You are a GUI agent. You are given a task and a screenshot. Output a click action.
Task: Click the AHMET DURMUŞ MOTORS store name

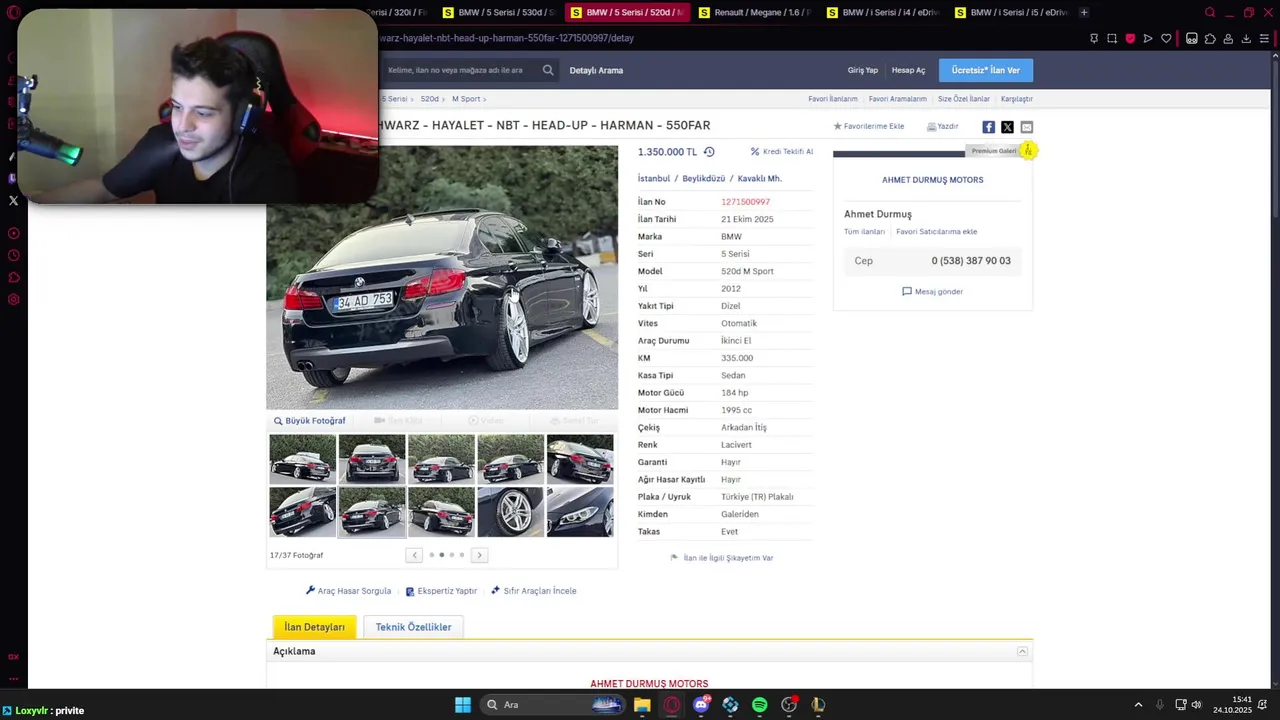tap(932, 180)
